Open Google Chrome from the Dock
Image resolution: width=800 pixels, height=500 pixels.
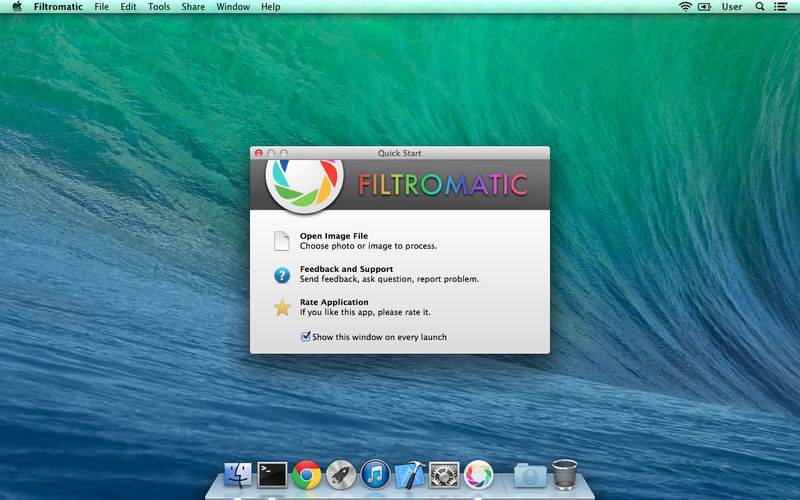click(306, 475)
